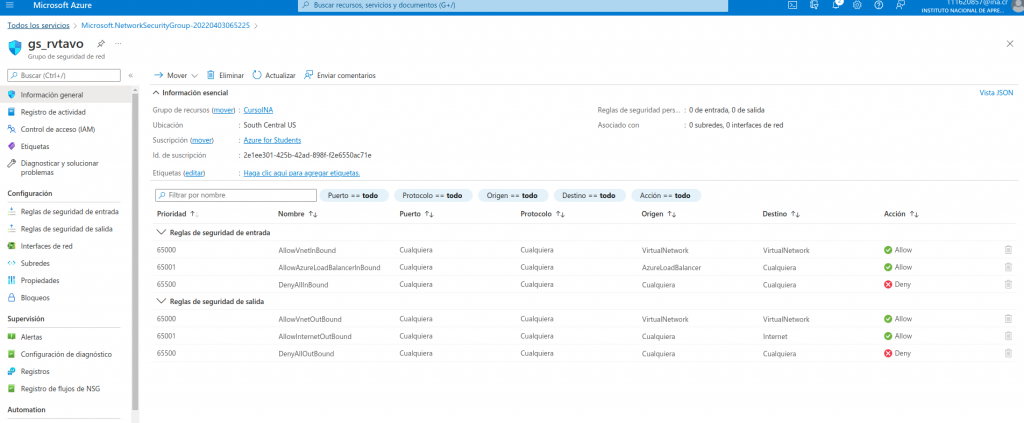Sort rules by Origen column
Screen dimensions: 1024x423
[x=659, y=214]
